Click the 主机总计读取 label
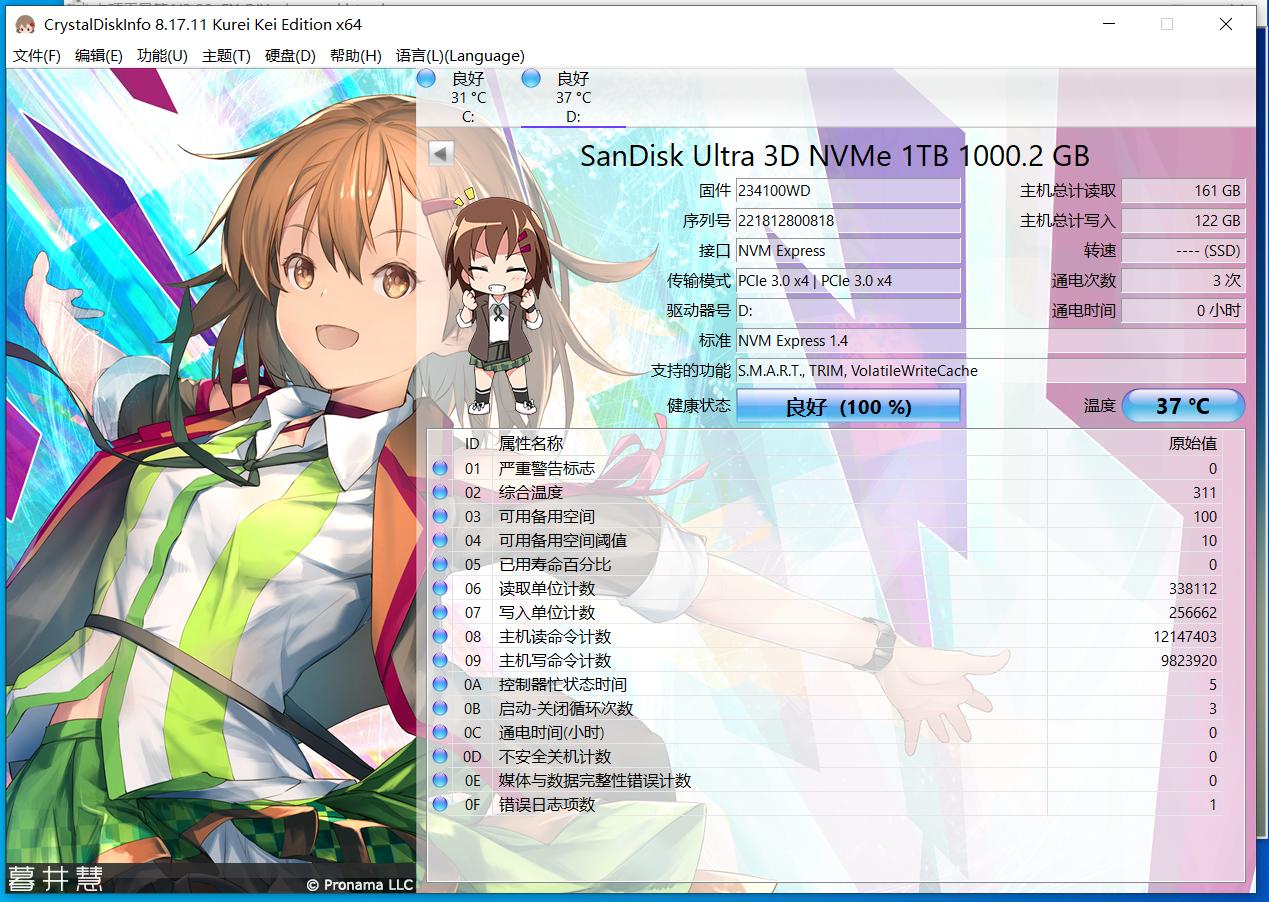The width and height of the screenshot is (1269, 902). (x=1068, y=190)
